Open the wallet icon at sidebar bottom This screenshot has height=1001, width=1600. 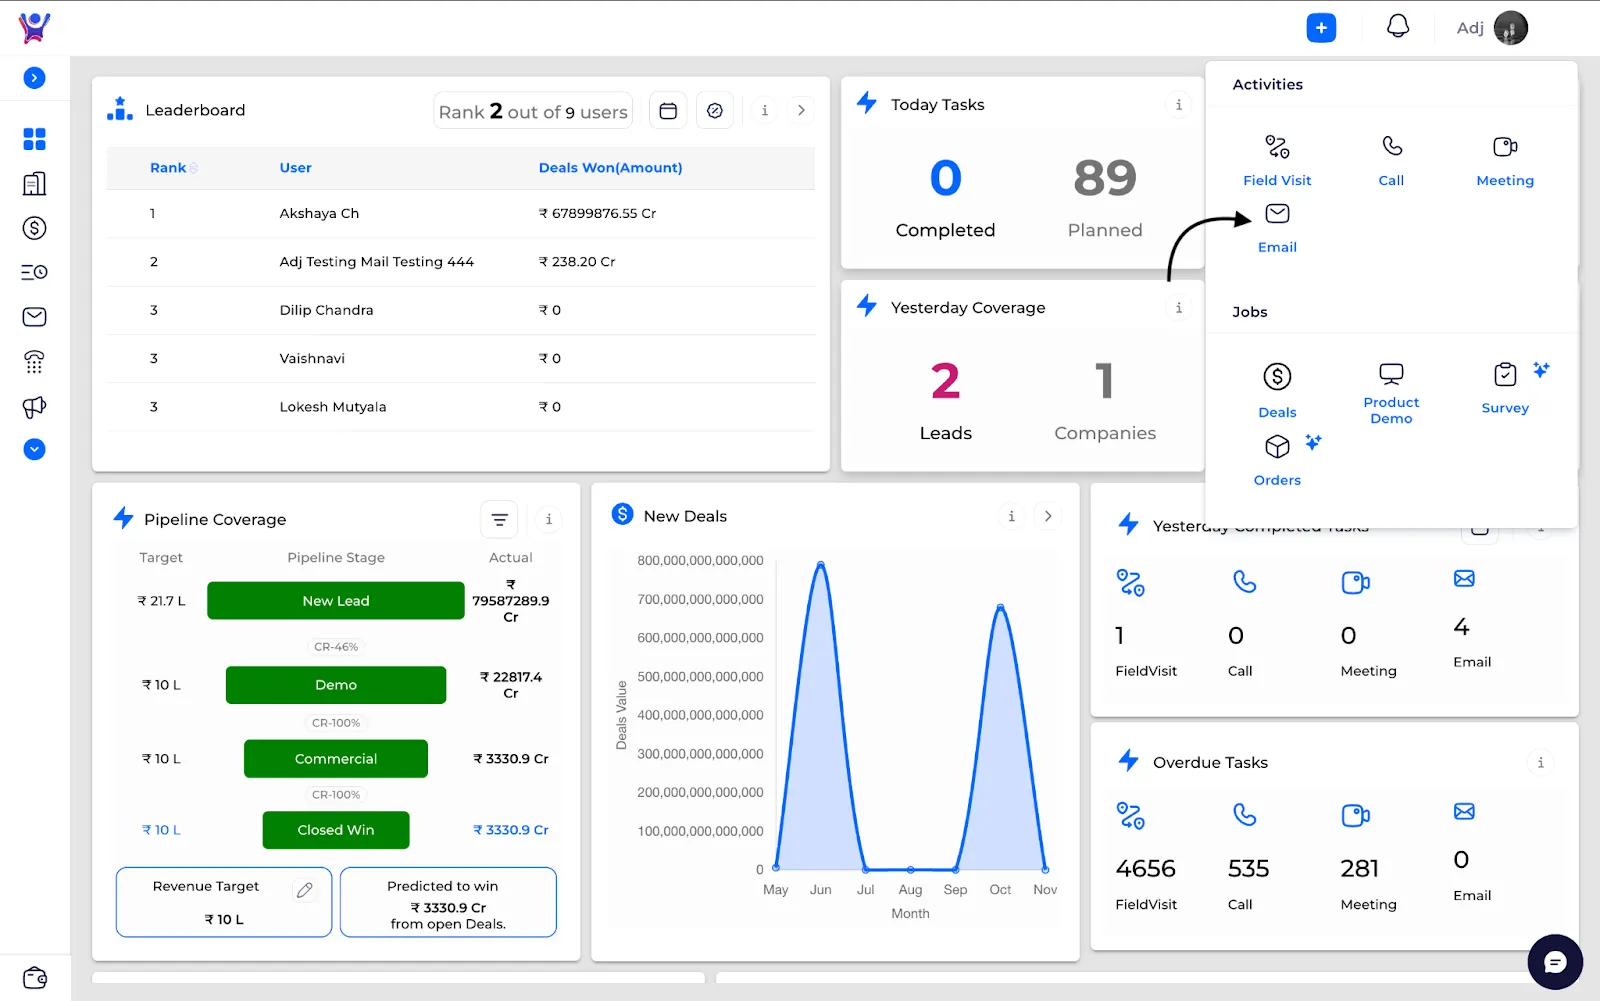[x=34, y=977]
